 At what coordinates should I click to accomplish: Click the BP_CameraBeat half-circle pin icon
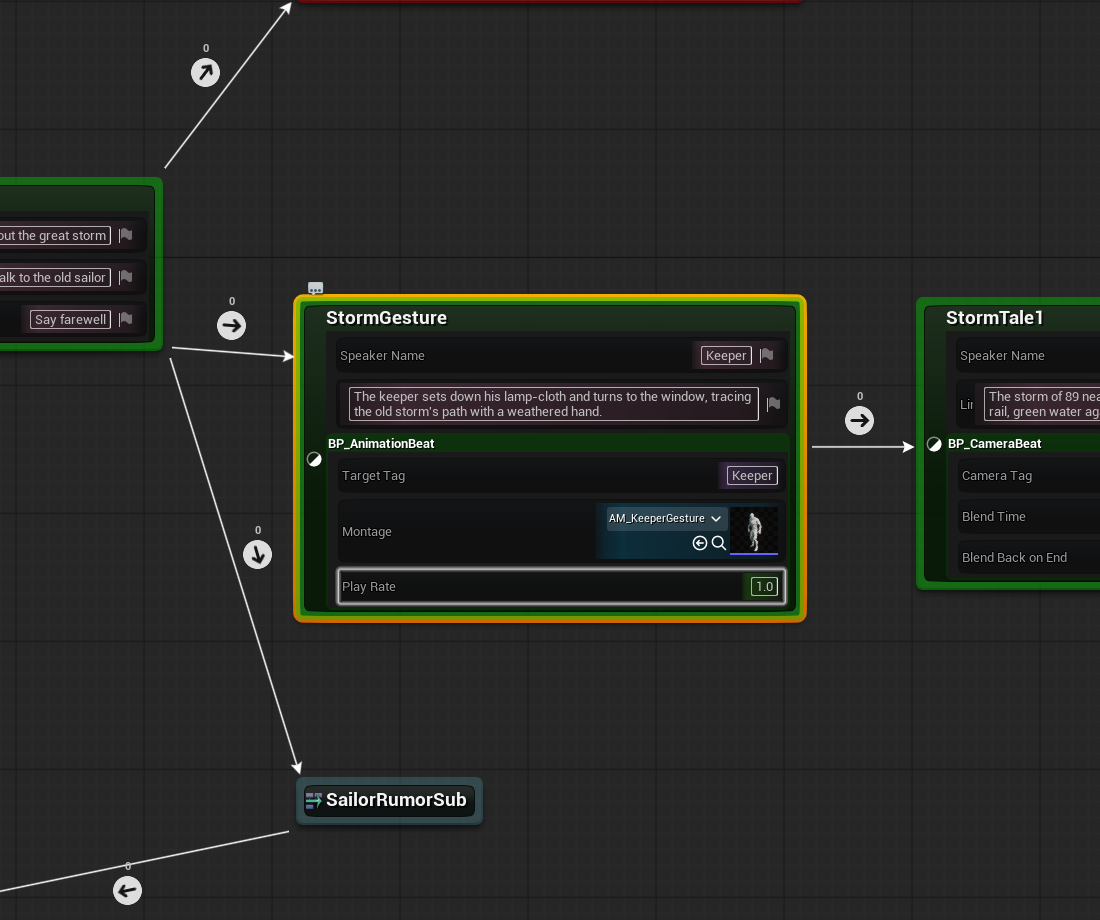click(934, 444)
